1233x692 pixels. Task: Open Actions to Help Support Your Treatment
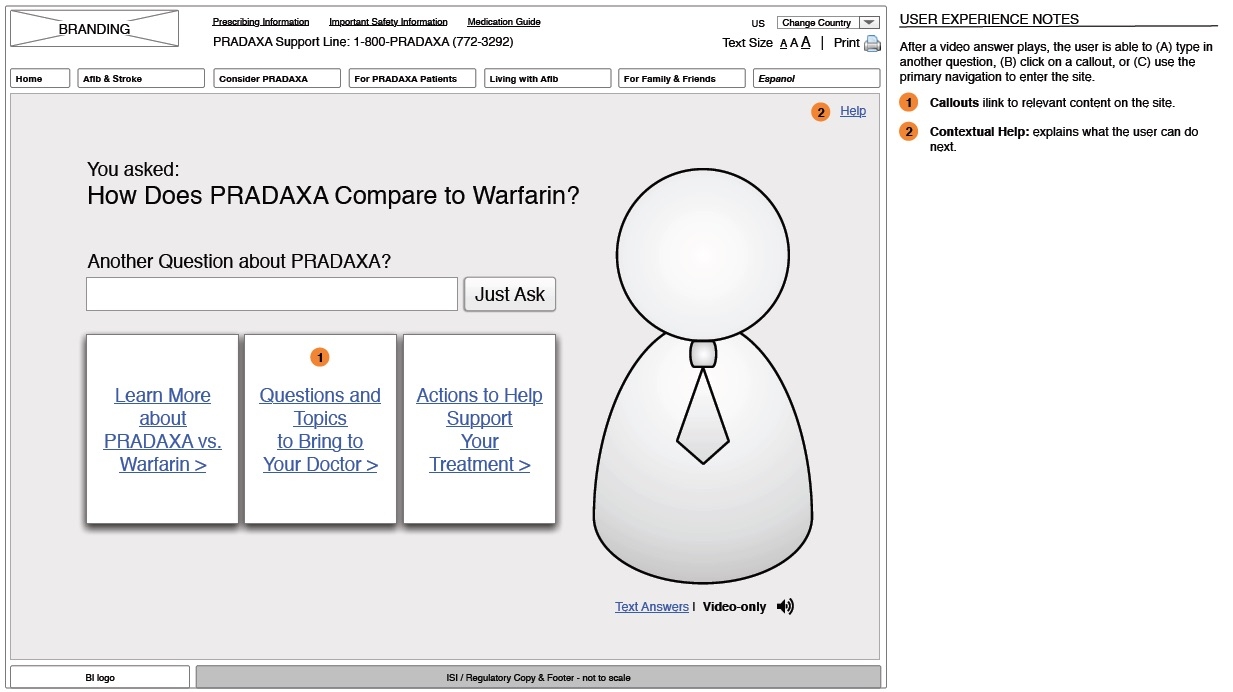(x=480, y=430)
